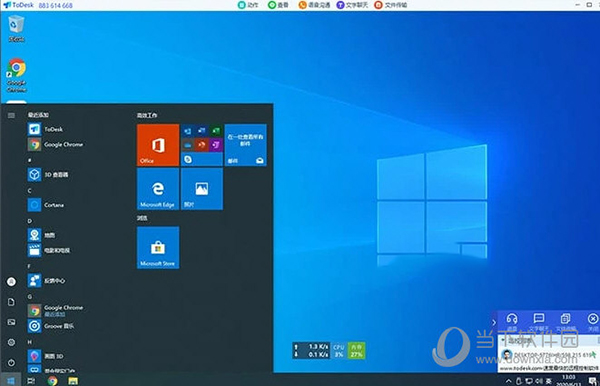Click the power button in Start menu sidebar
Viewport: 600px width, 386px height.
click(11, 363)
